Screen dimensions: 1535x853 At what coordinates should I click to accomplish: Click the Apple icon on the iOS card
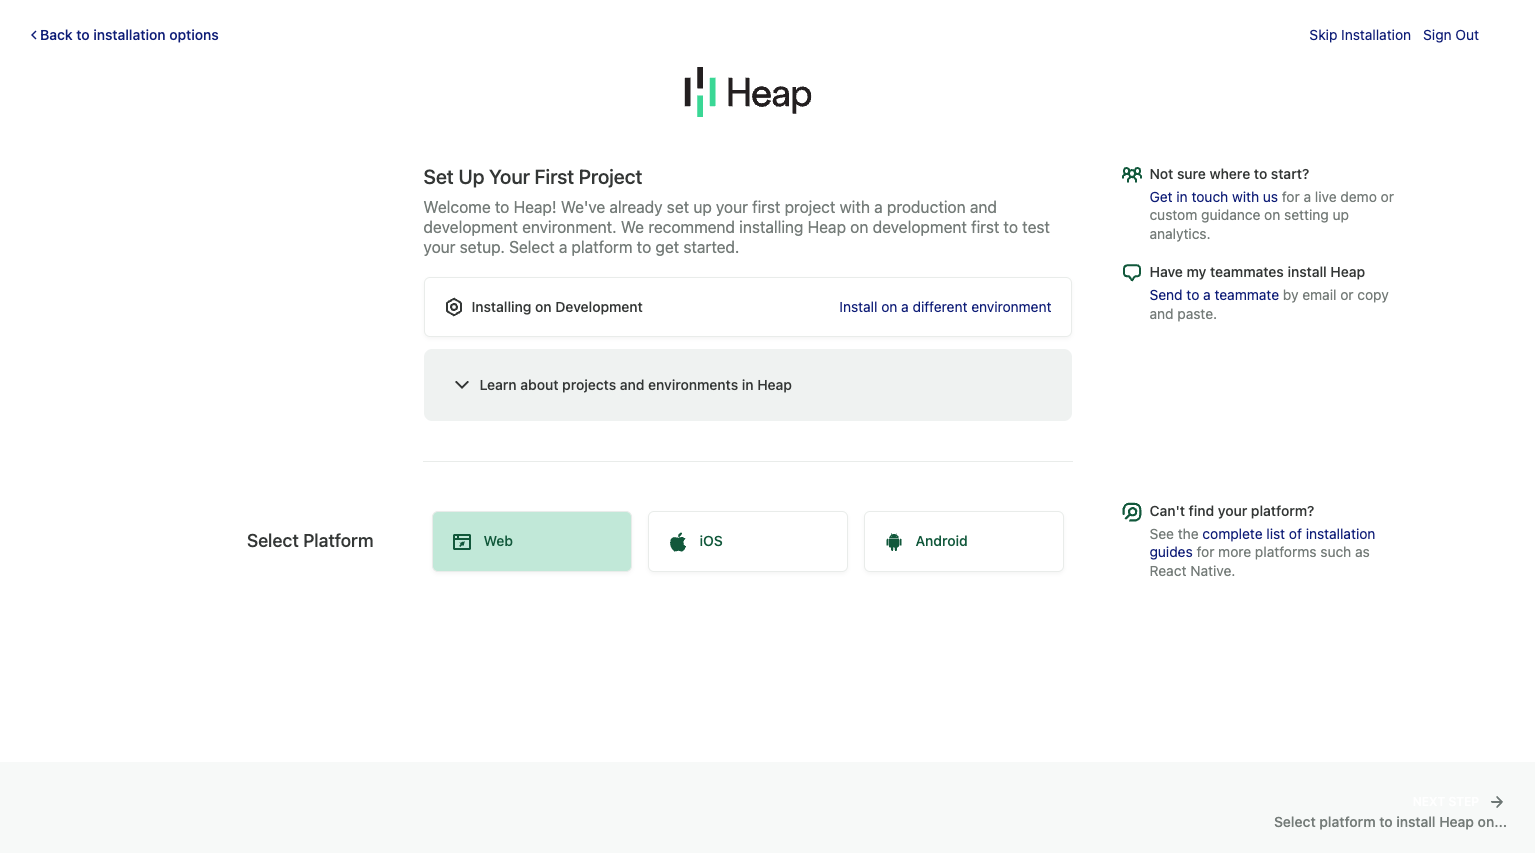(x=678, y=541)
